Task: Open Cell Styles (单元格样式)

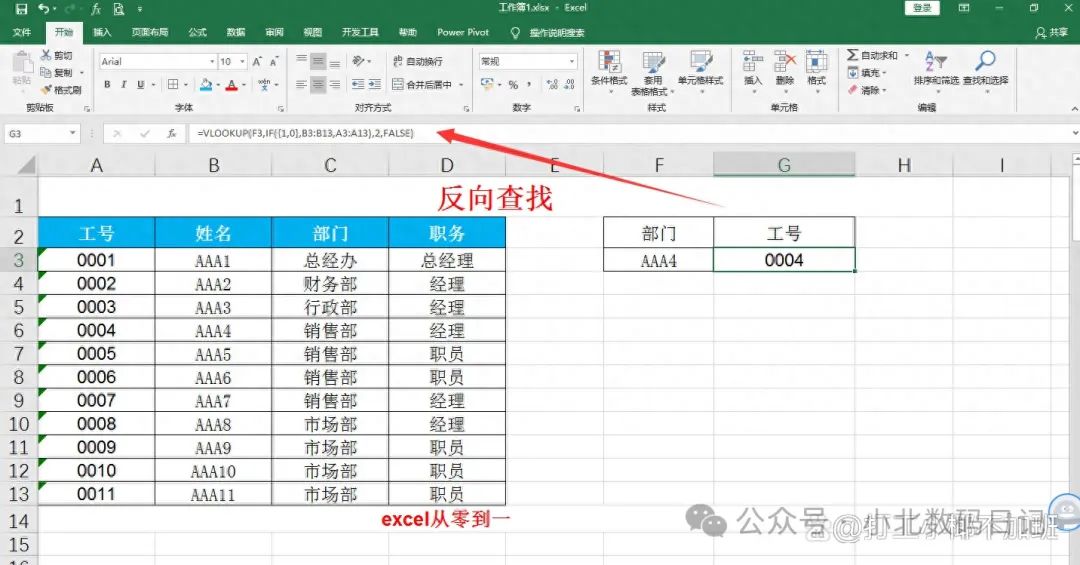Action: (x=700, y=69)
